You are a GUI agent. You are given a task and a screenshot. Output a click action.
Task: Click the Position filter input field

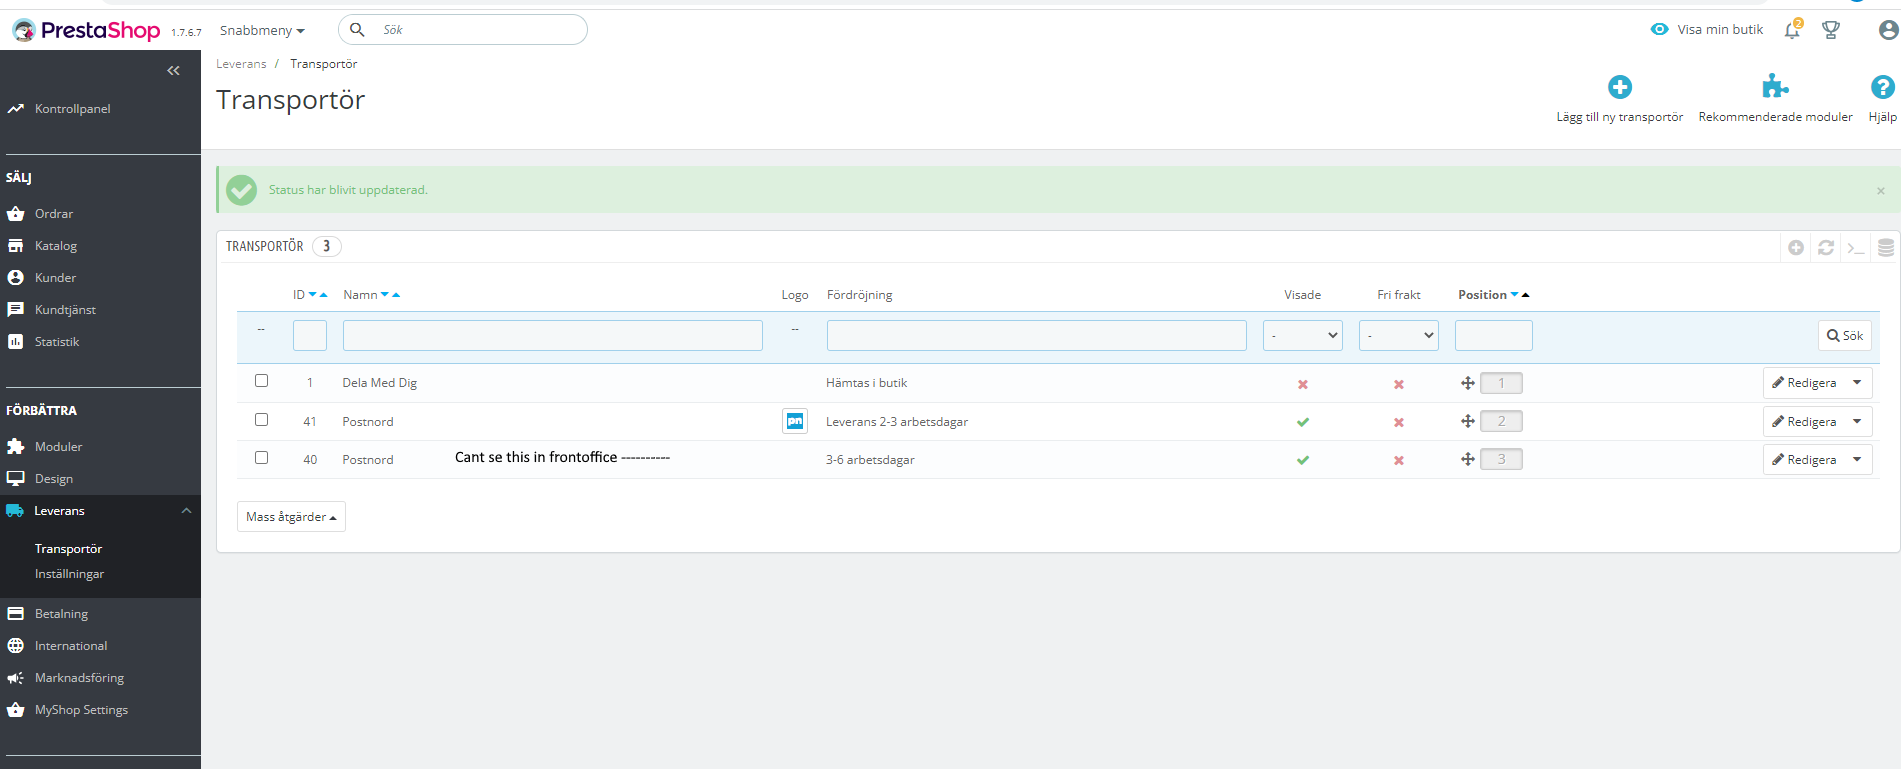(x=1494, y=336)
